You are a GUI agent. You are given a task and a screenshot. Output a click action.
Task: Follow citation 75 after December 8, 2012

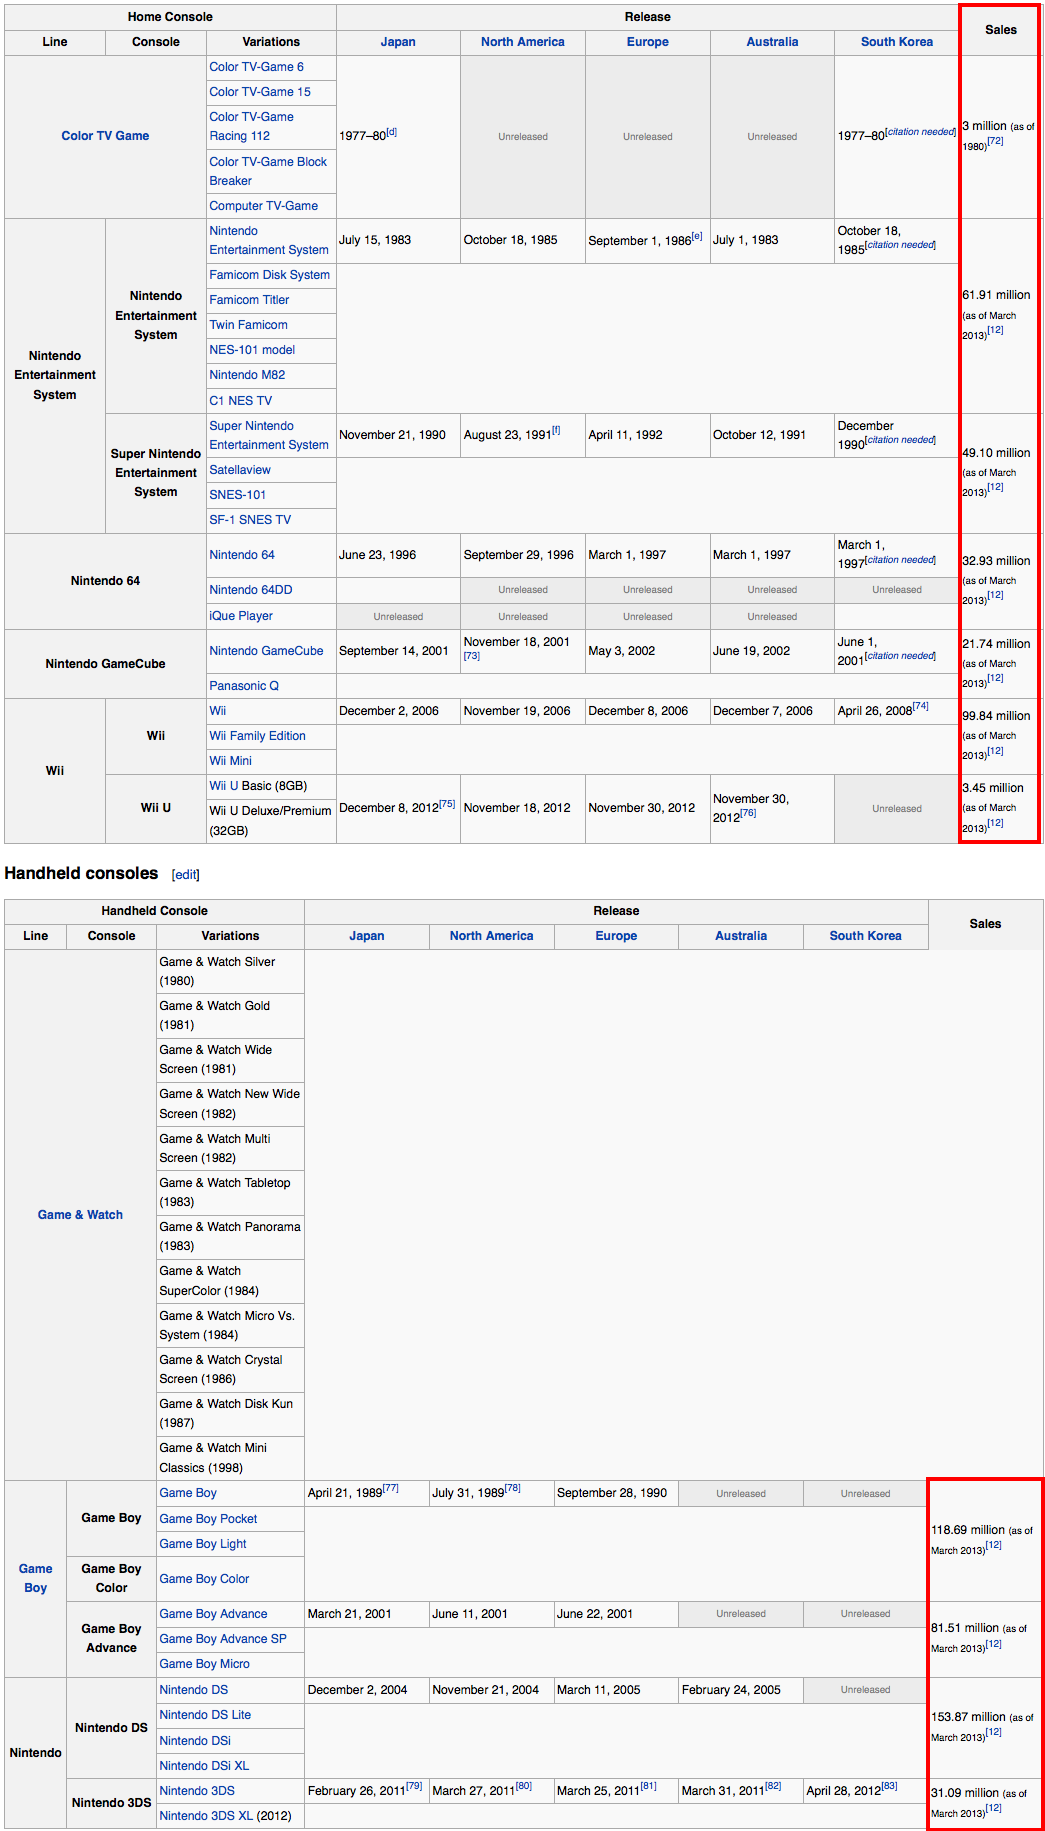(x=447, y=804)
